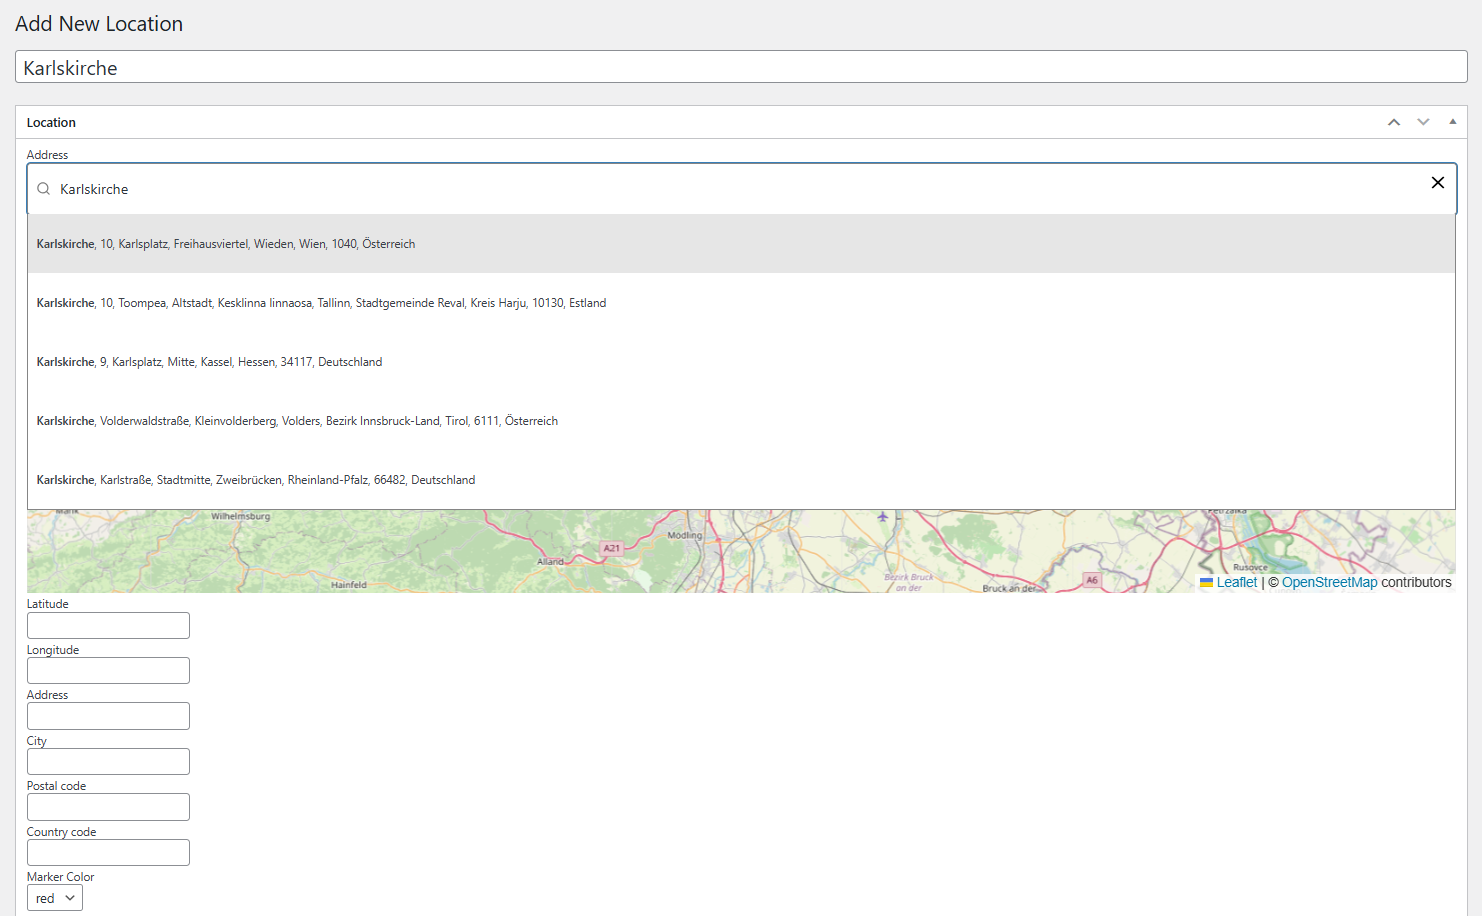Image resolution: width=1482 pixels, height=916 pixels.
Task: Open the OpenStreetMap link
Action: [1329, 582]
